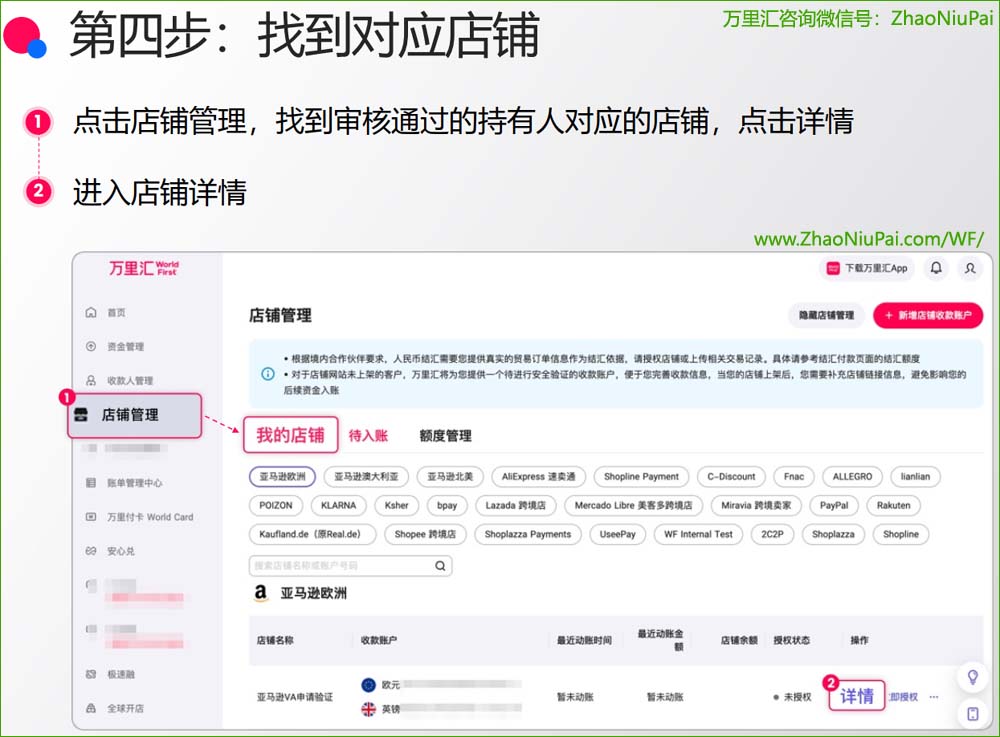The width and height of the screenshot is (1000, 737).
Task: Select the PayPal chip
Action: tap(834, 505)
